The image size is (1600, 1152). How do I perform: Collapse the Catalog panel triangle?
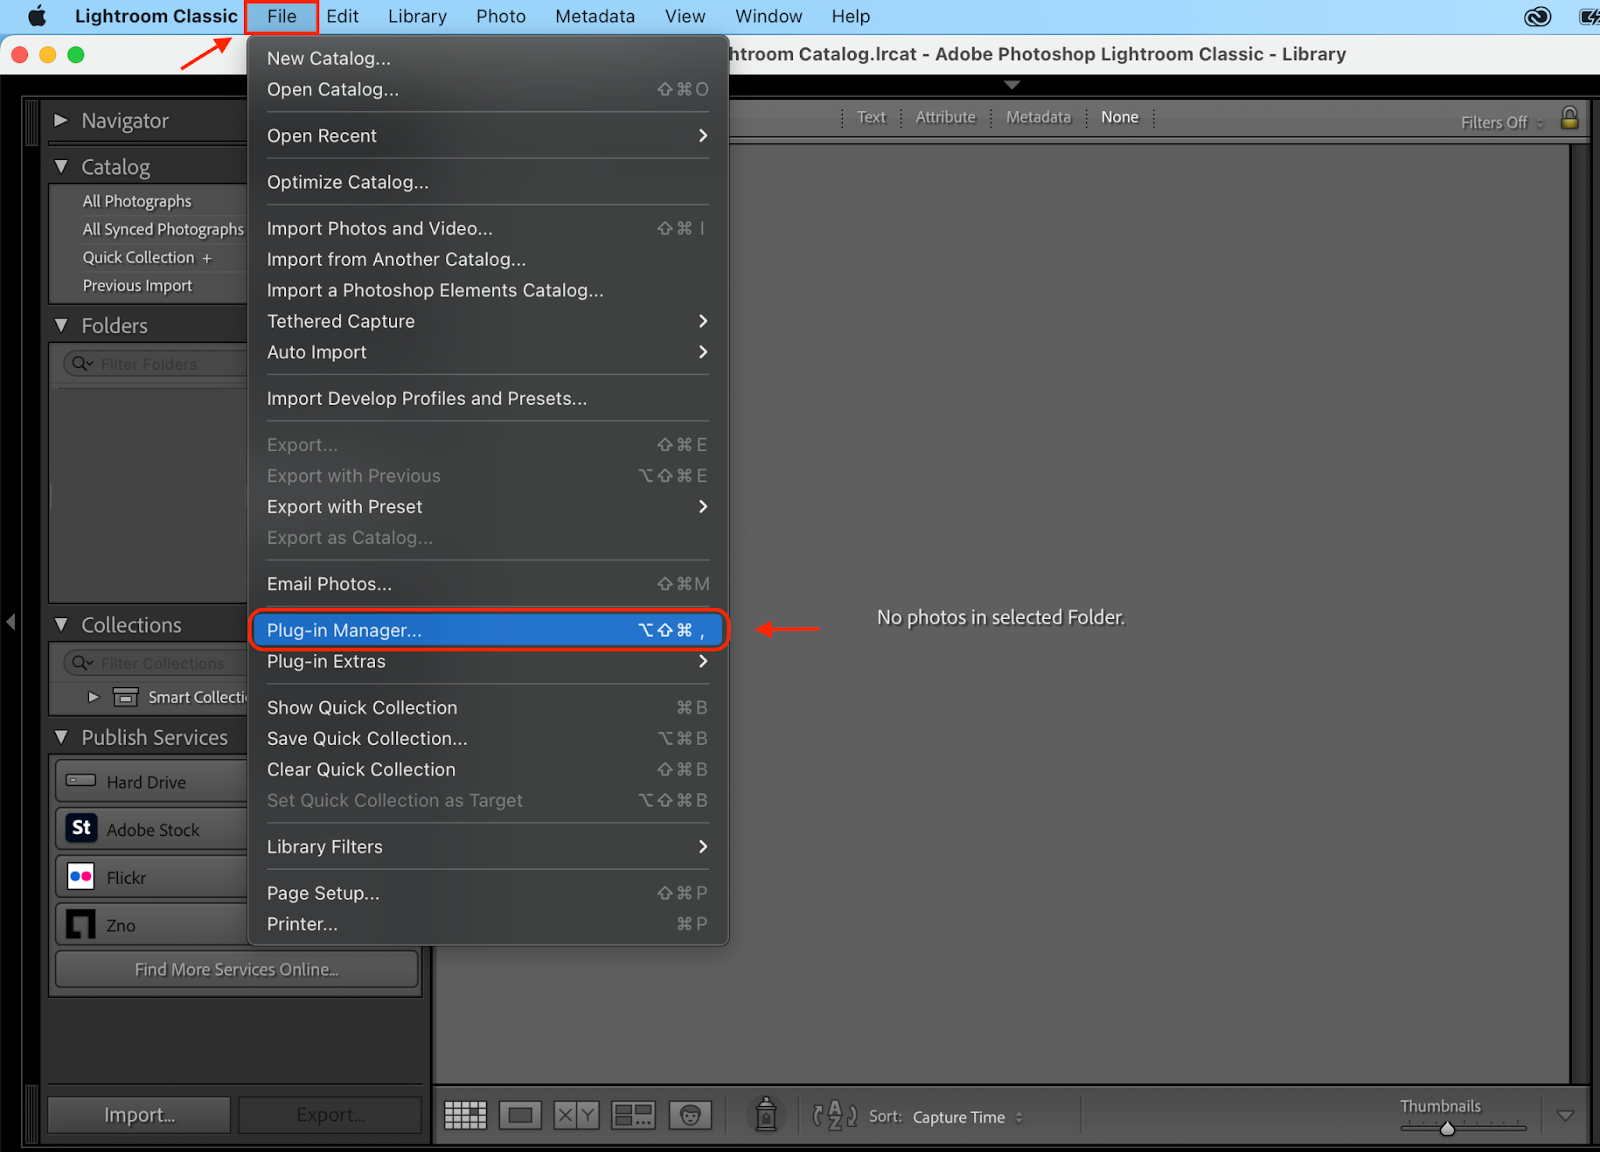pos(61,167)
